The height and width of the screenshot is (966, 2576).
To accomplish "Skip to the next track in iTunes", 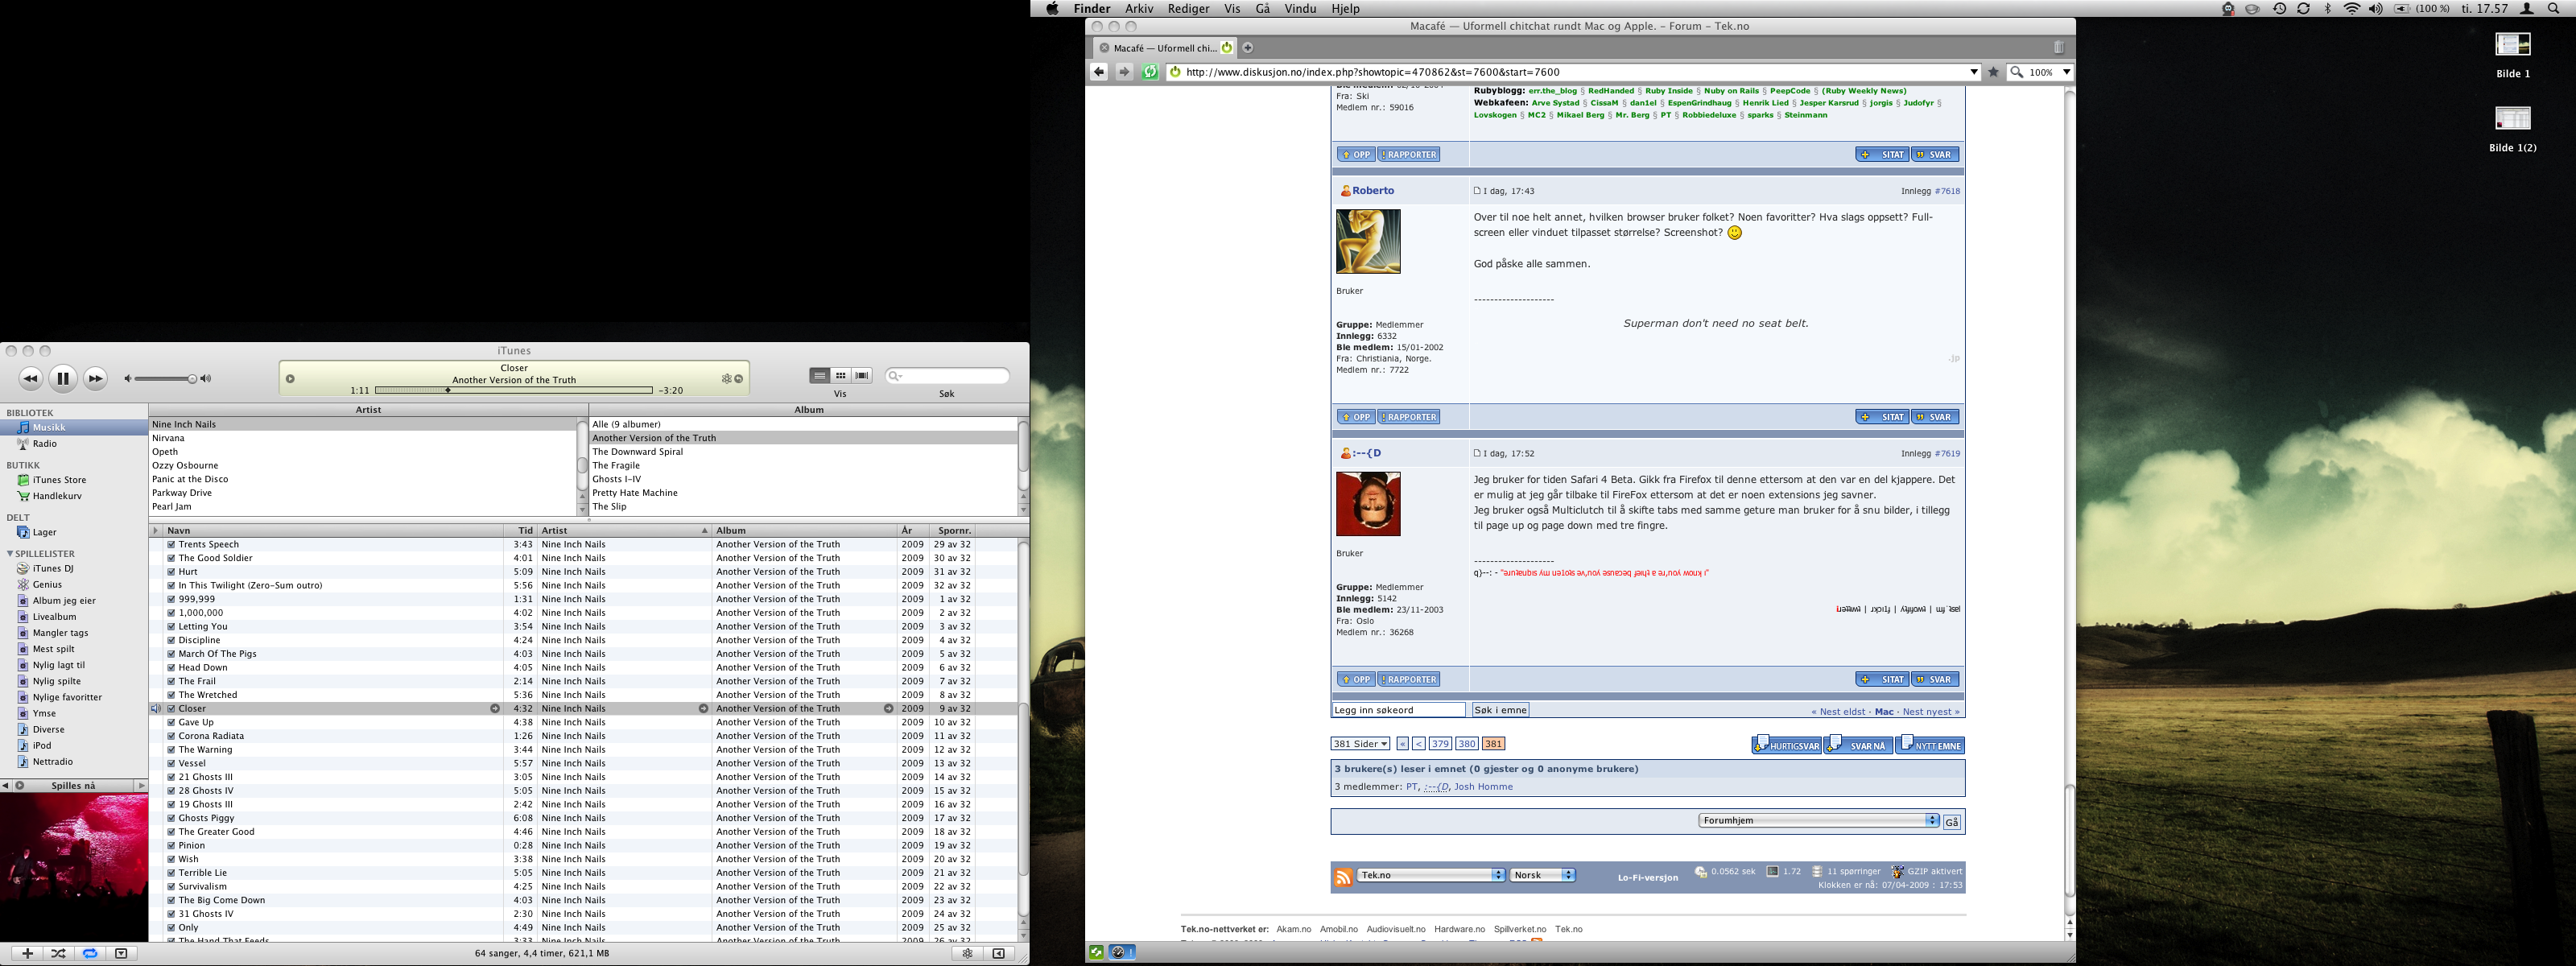I will pyautogui.click(x=95, y=378).
